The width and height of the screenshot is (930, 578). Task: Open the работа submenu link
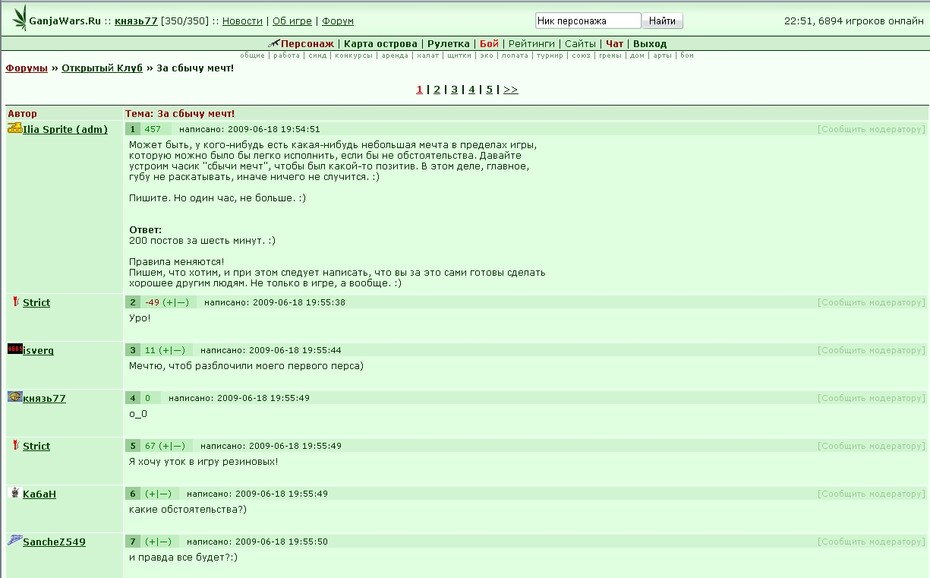(286, 55)
